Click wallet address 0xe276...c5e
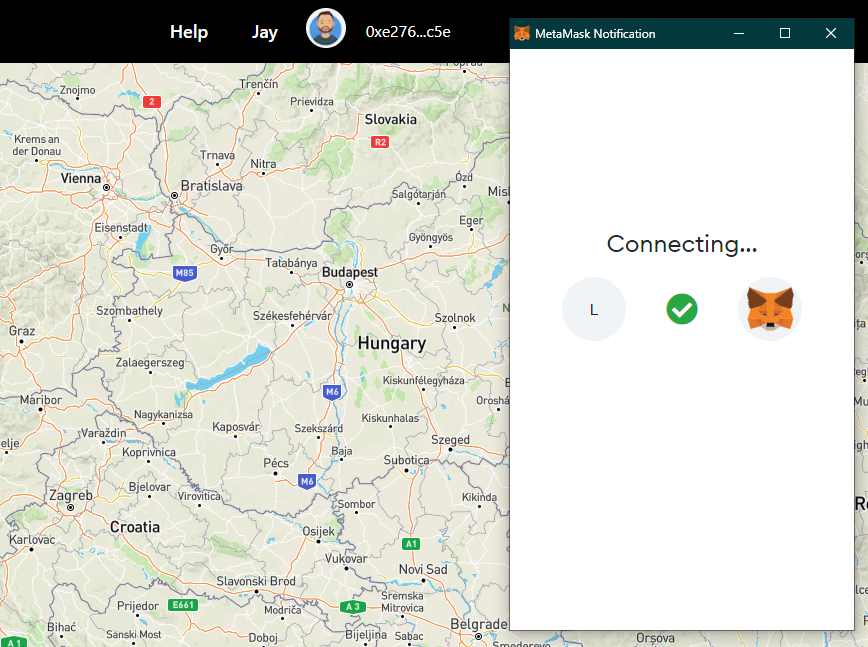The width and height of the screenshot is (868, 647). coord(408,32)
